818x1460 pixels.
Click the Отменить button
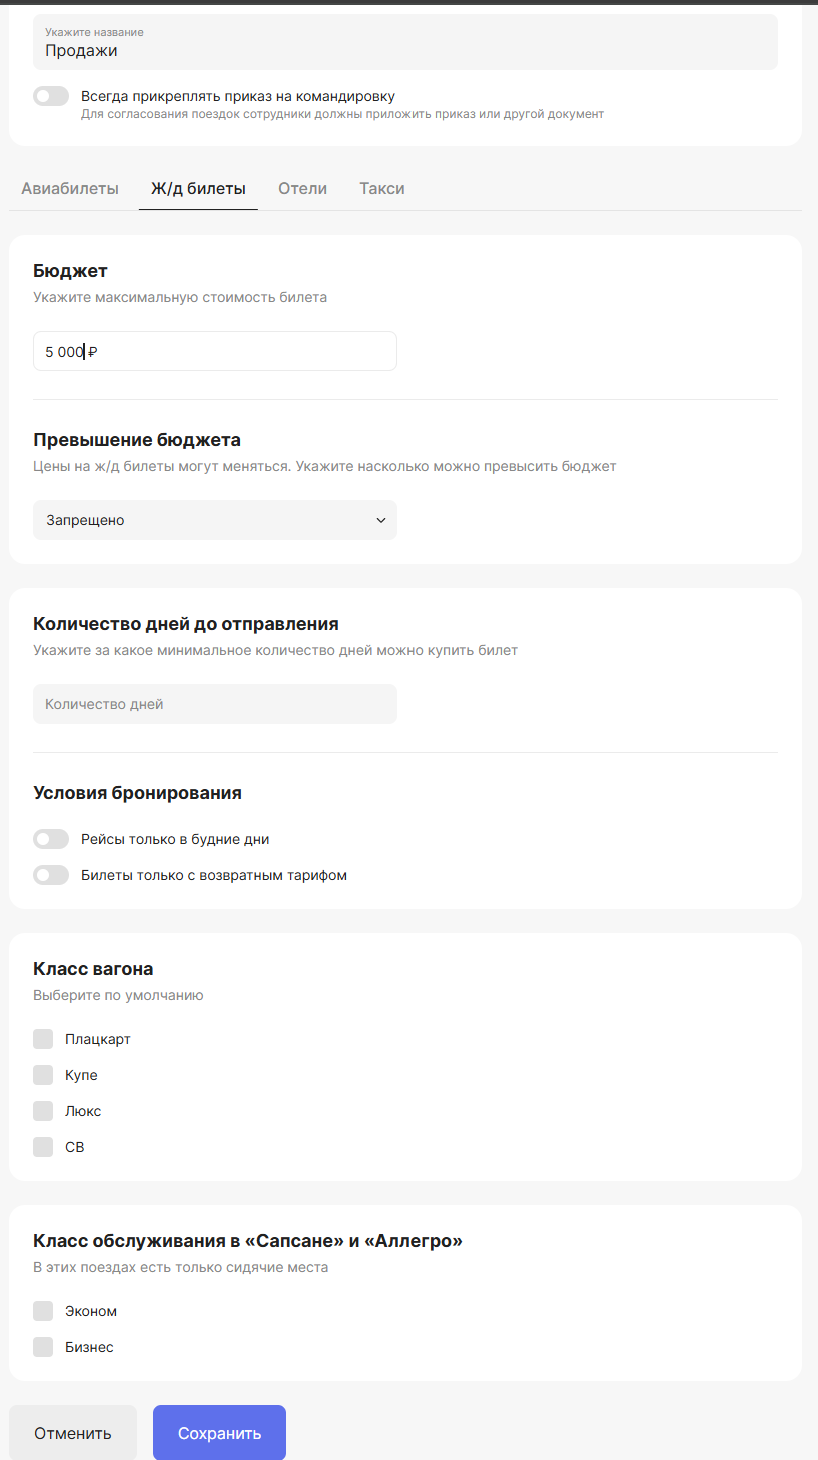73,1433
